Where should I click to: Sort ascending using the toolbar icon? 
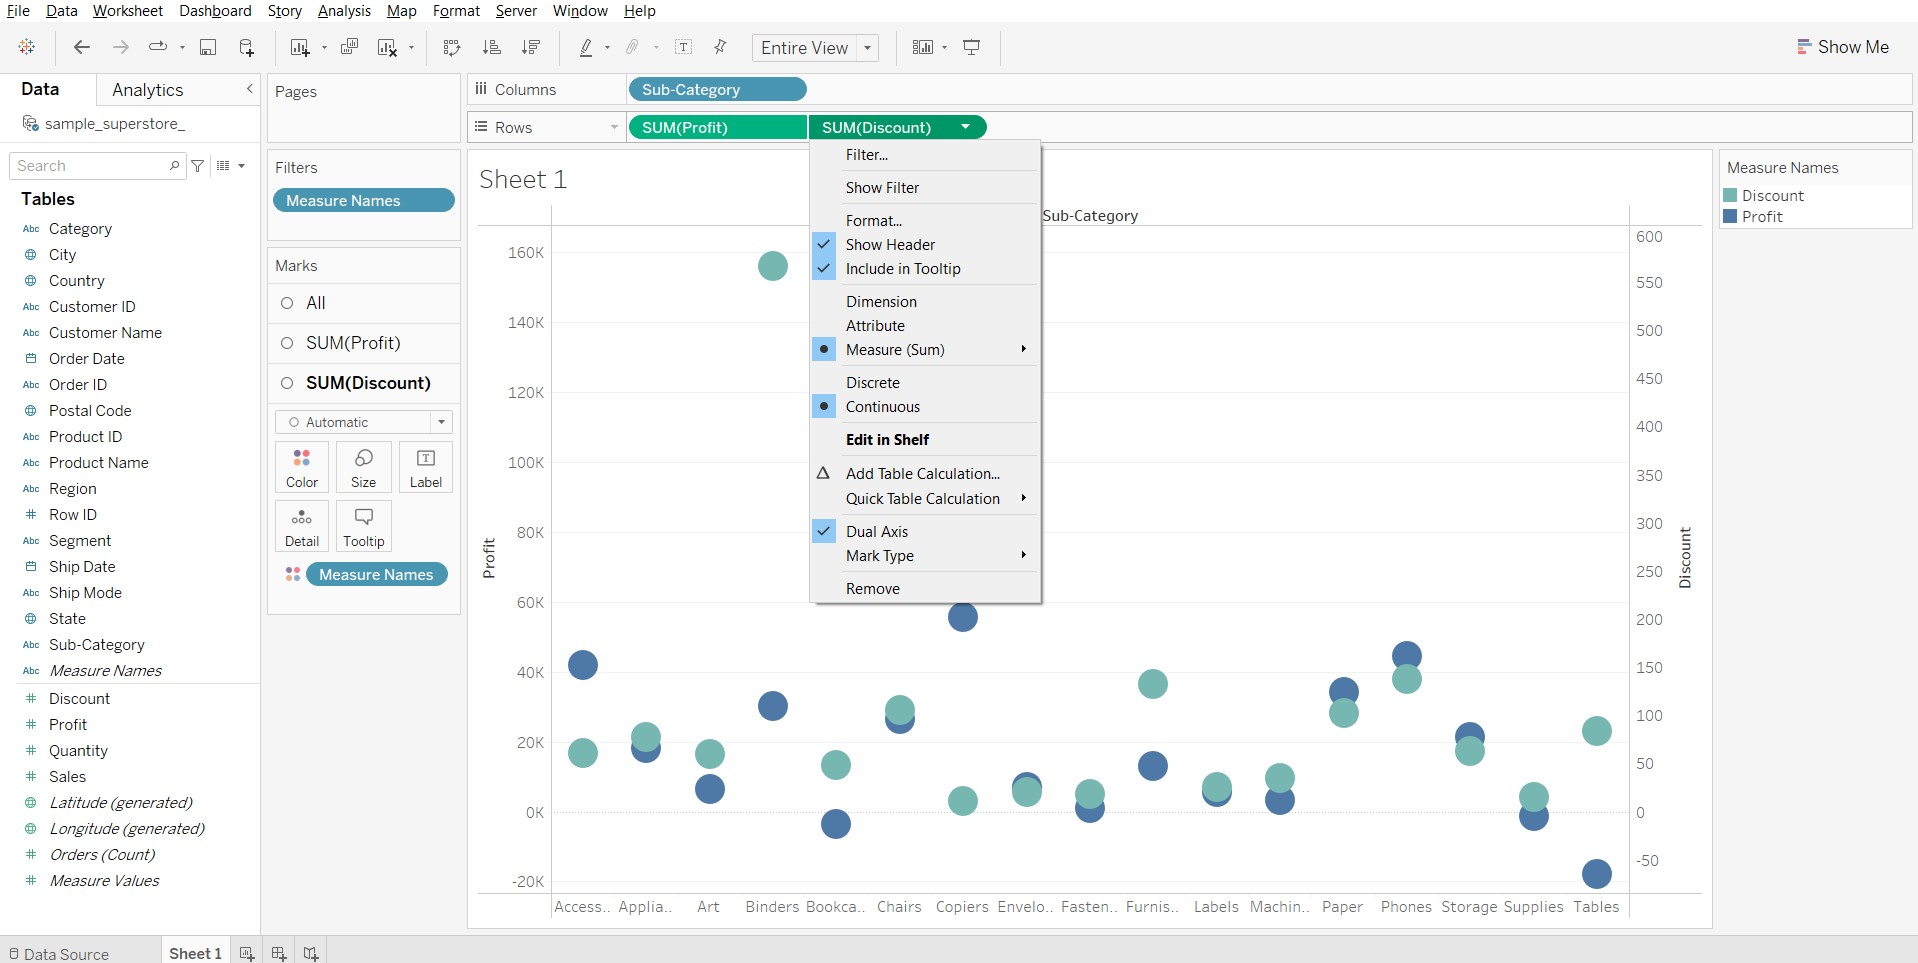[x=491, y=47]
